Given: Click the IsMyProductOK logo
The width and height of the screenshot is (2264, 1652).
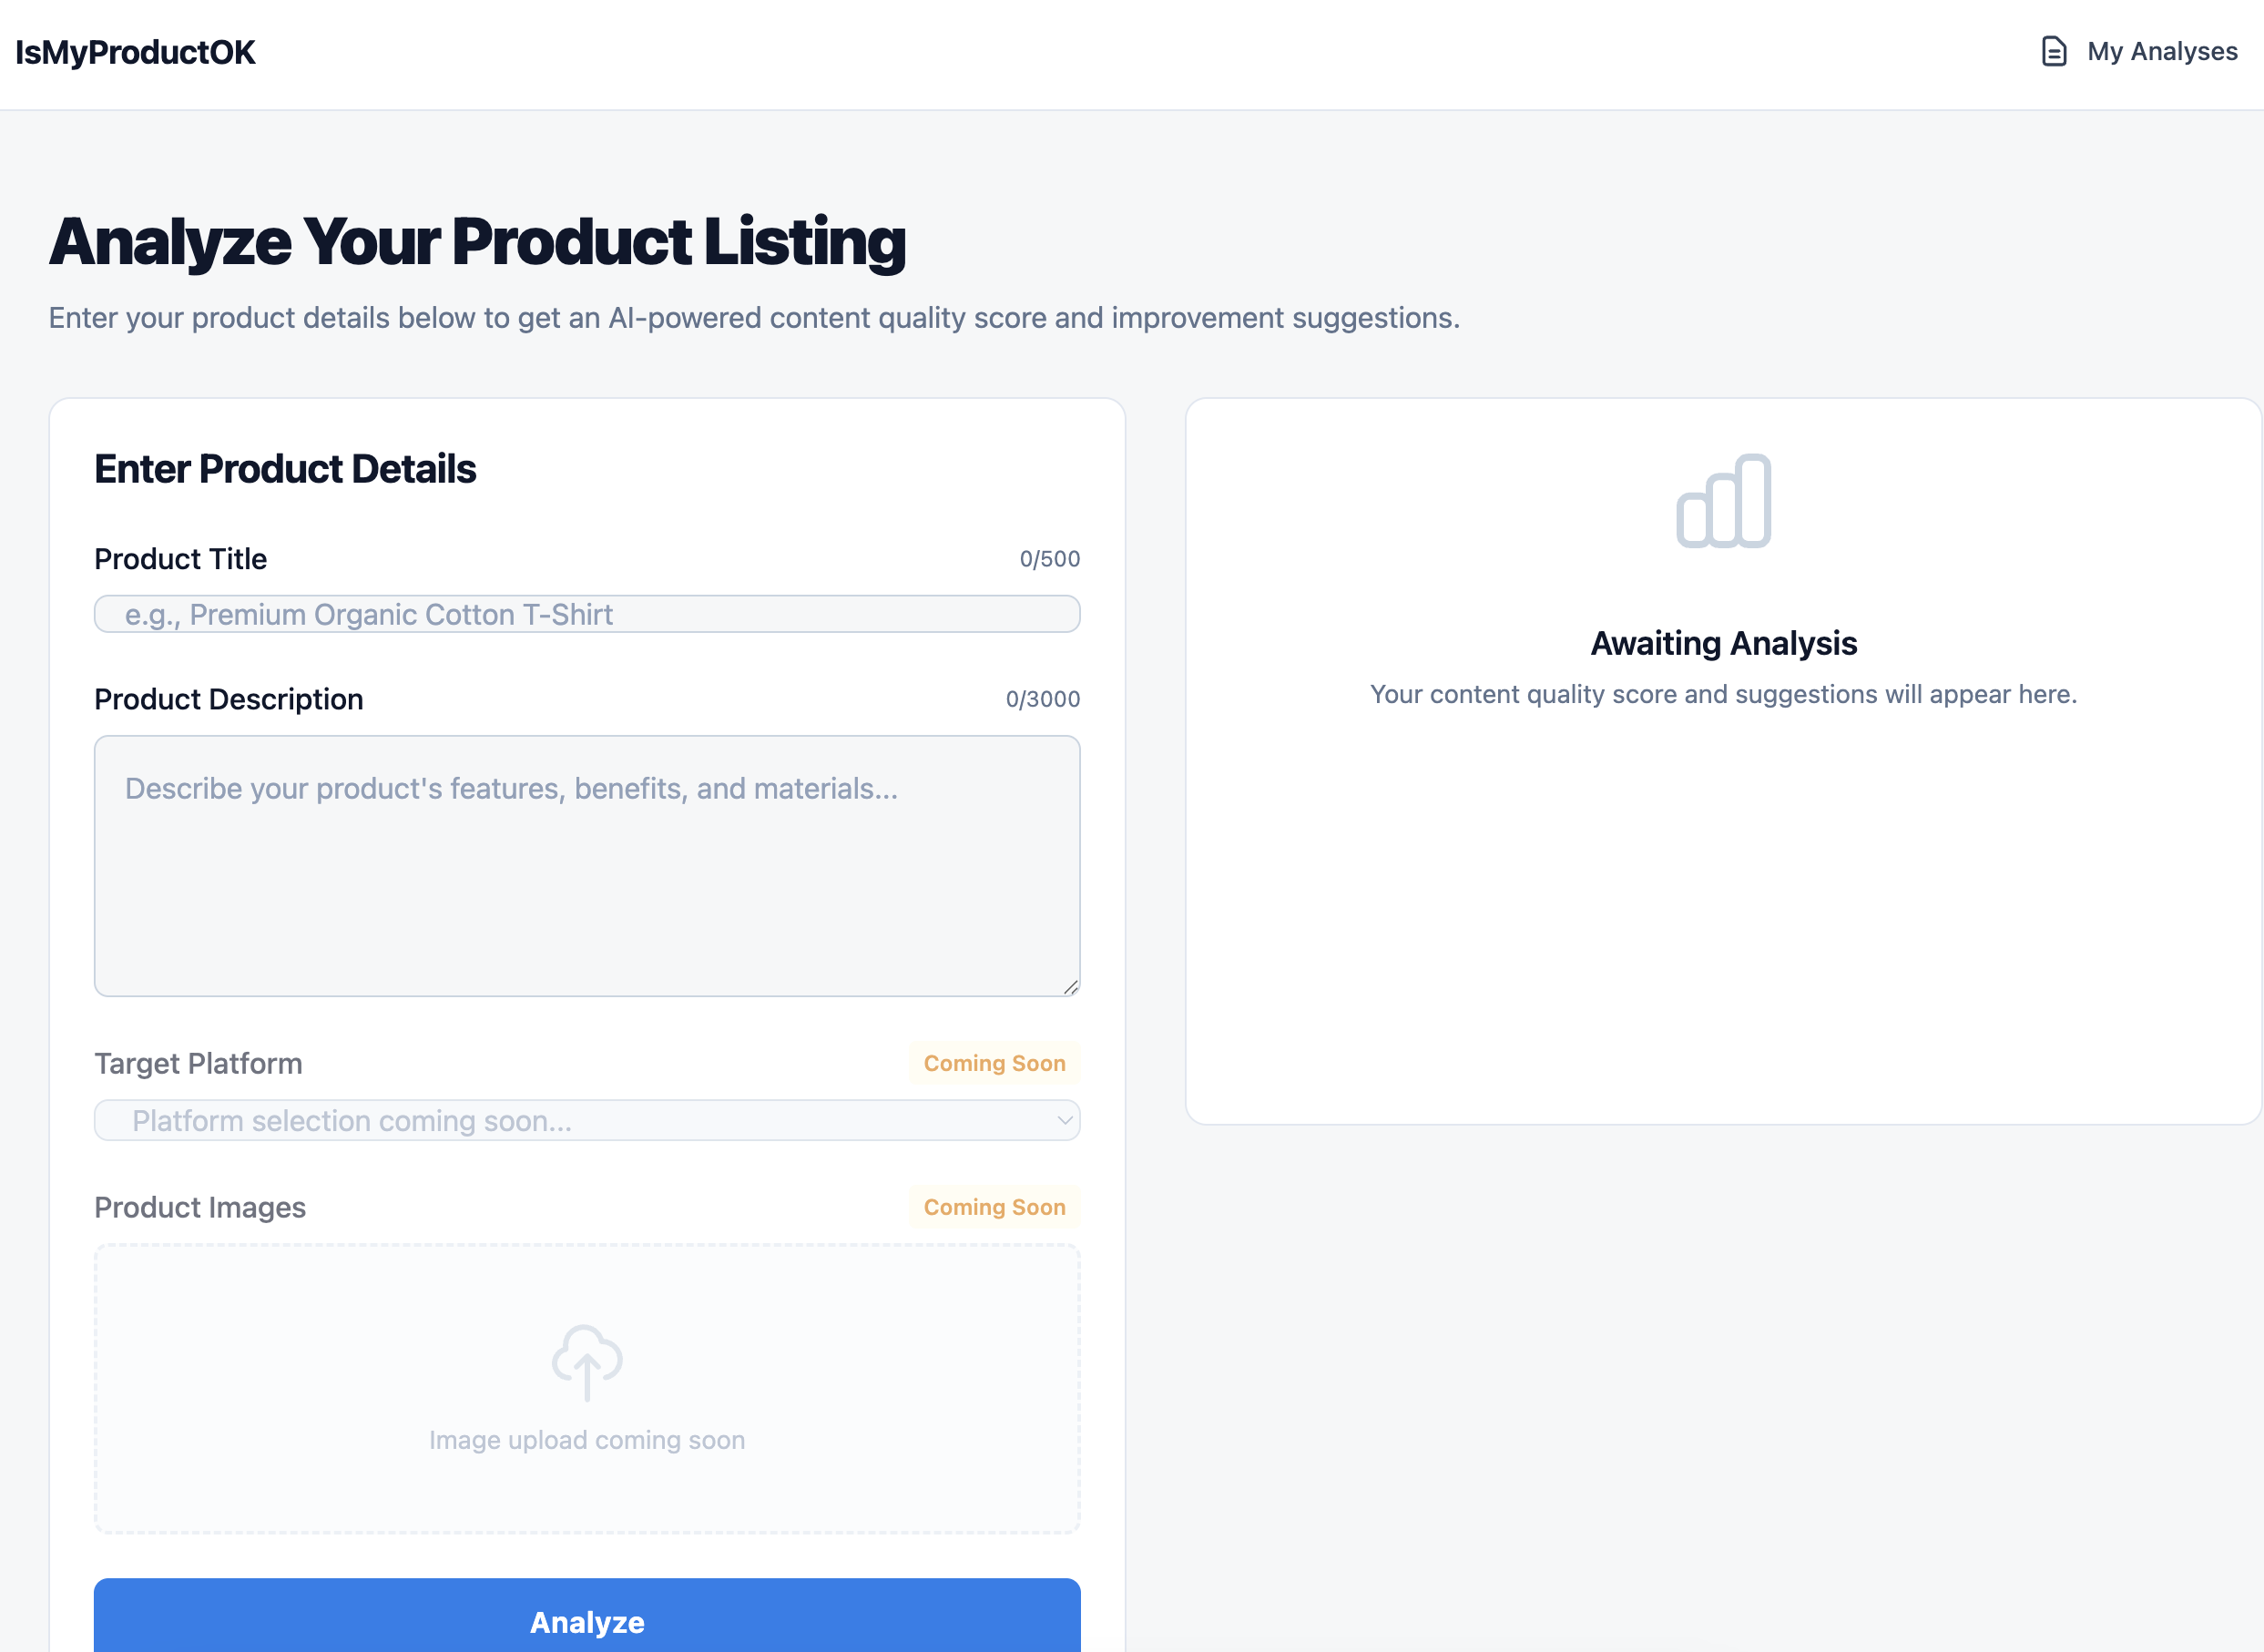Looking at the screenshot, I should [x=136, y=51].
